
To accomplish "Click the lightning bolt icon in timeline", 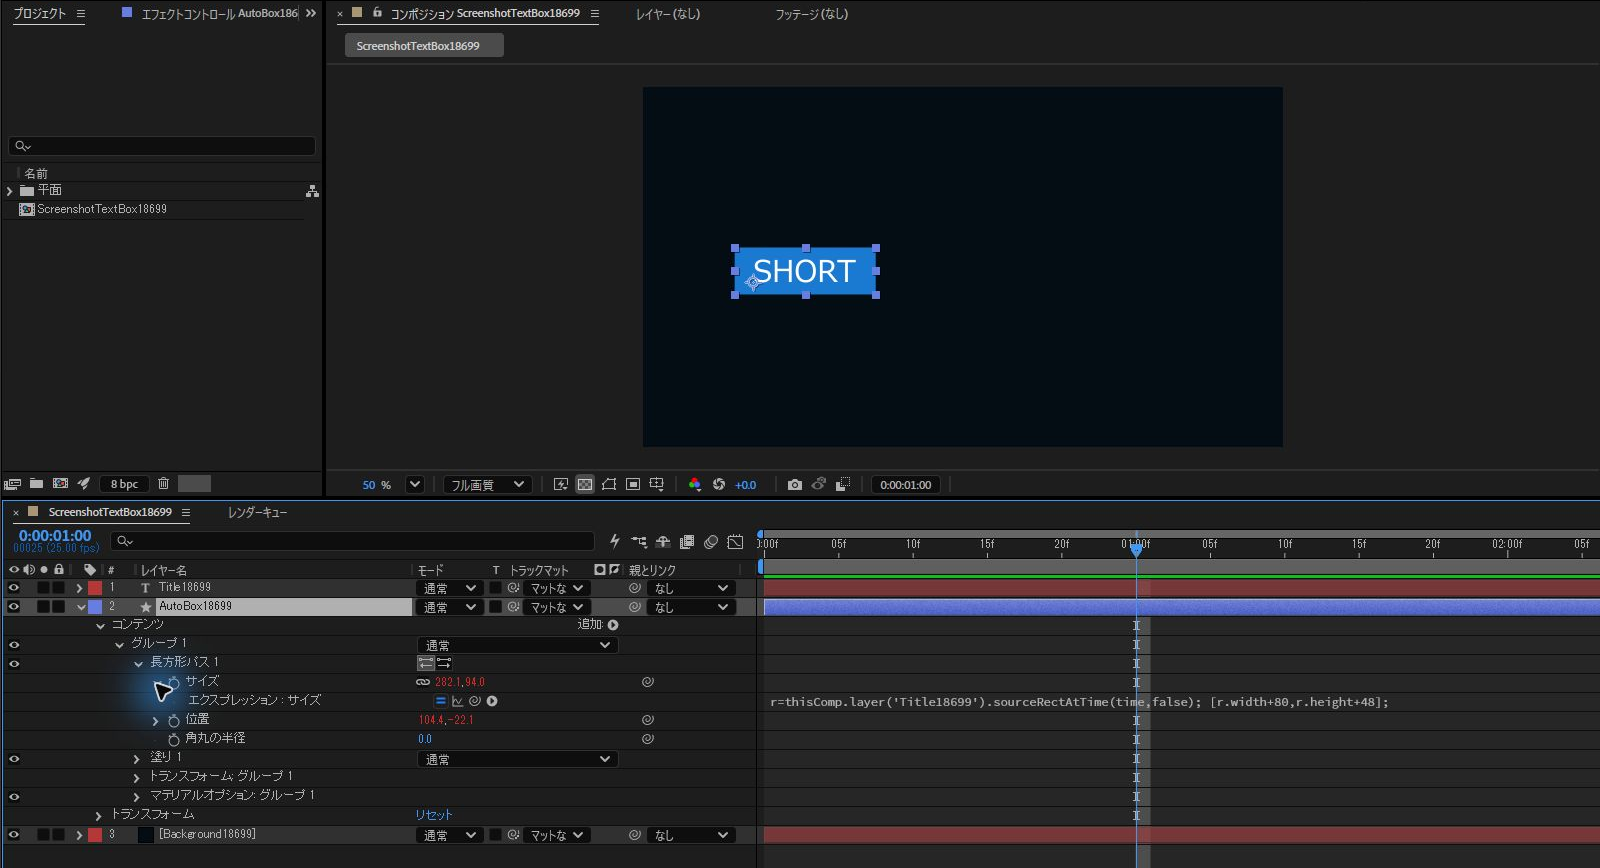I will (614, 542).
